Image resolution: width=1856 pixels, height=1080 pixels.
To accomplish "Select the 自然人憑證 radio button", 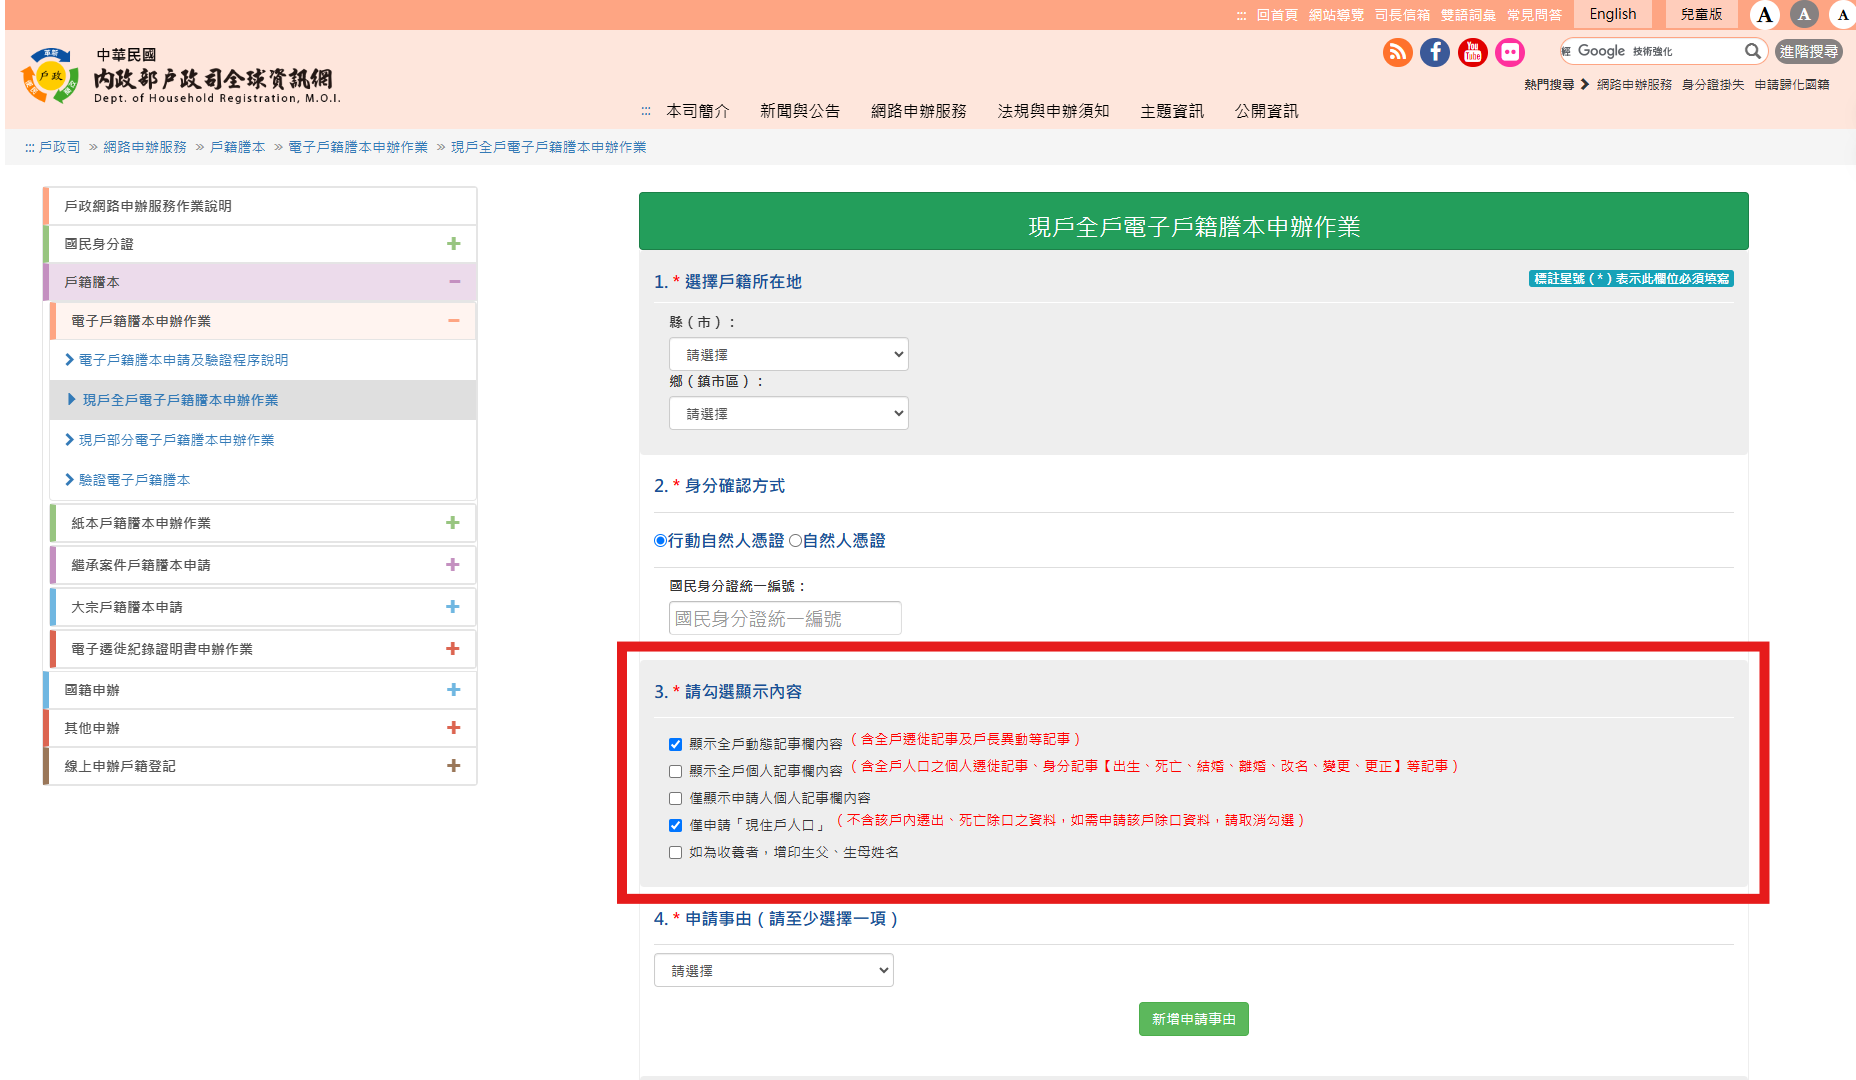I will tap(796, 541).
